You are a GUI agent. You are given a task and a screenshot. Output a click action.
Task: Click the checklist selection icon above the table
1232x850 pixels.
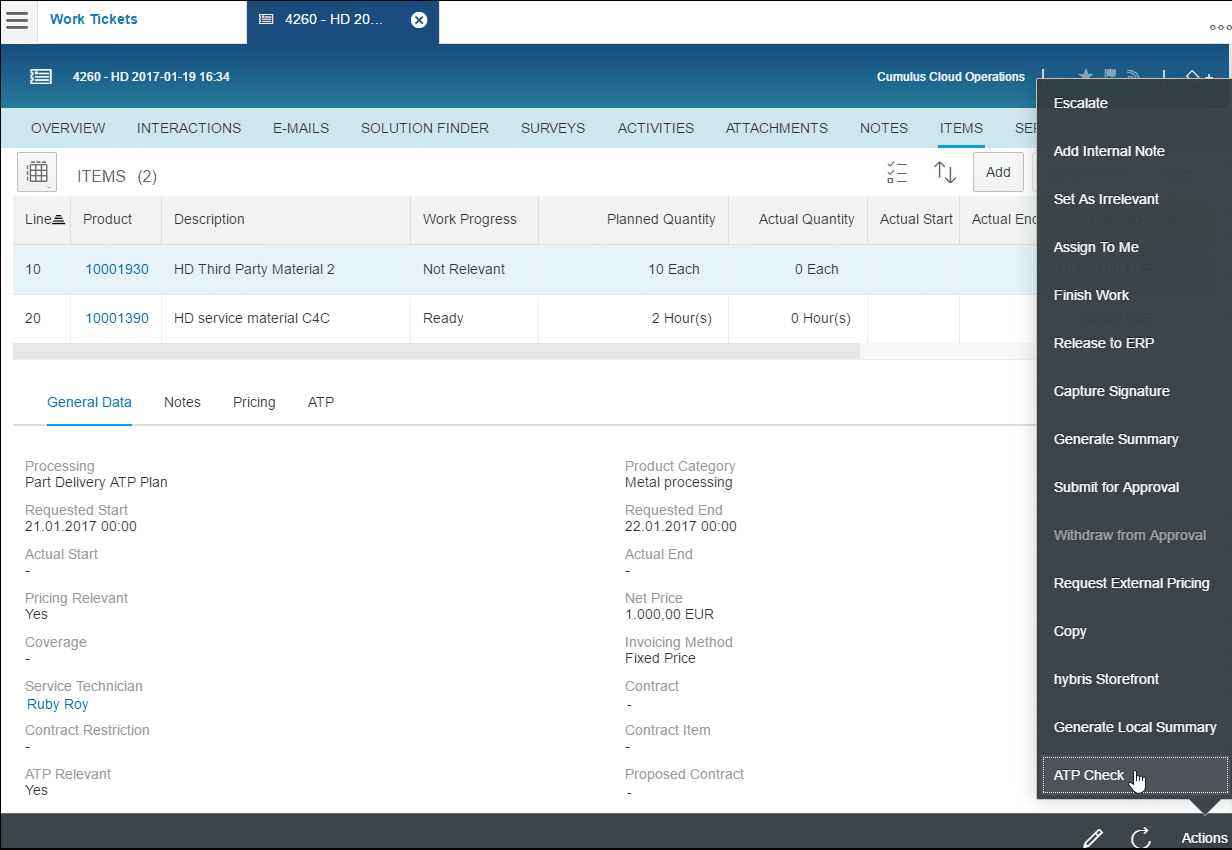click(x=897, y=172)
